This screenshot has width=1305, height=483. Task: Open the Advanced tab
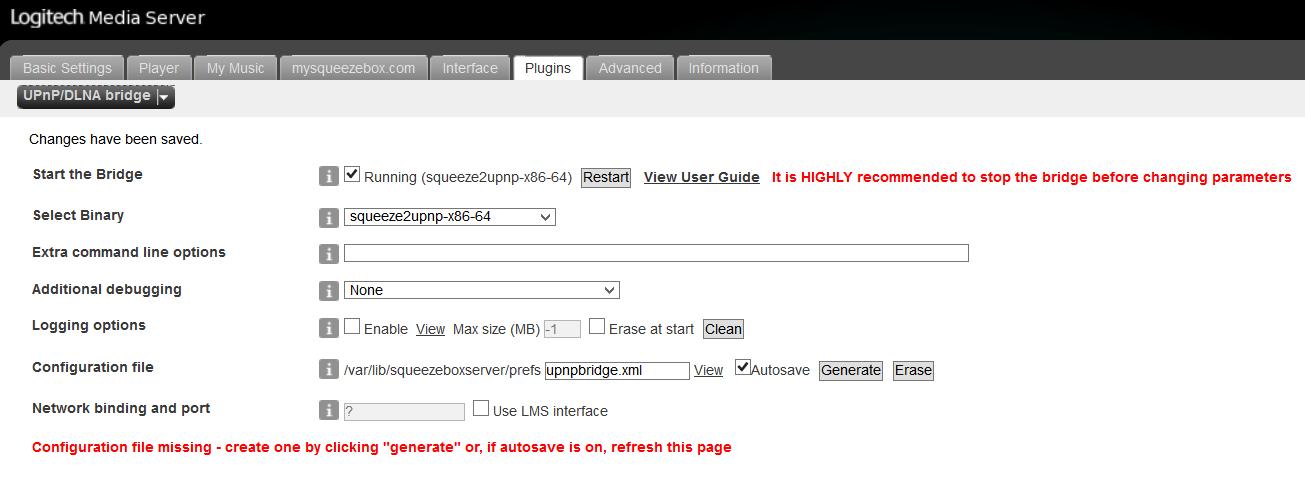tap(630, 68)
